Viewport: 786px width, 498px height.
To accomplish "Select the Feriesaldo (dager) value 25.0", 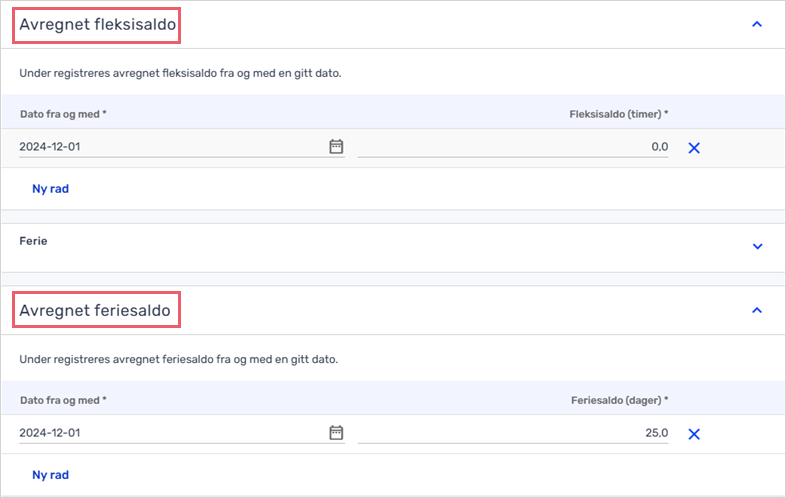I will pyautogui.click(x=513, y=433).
